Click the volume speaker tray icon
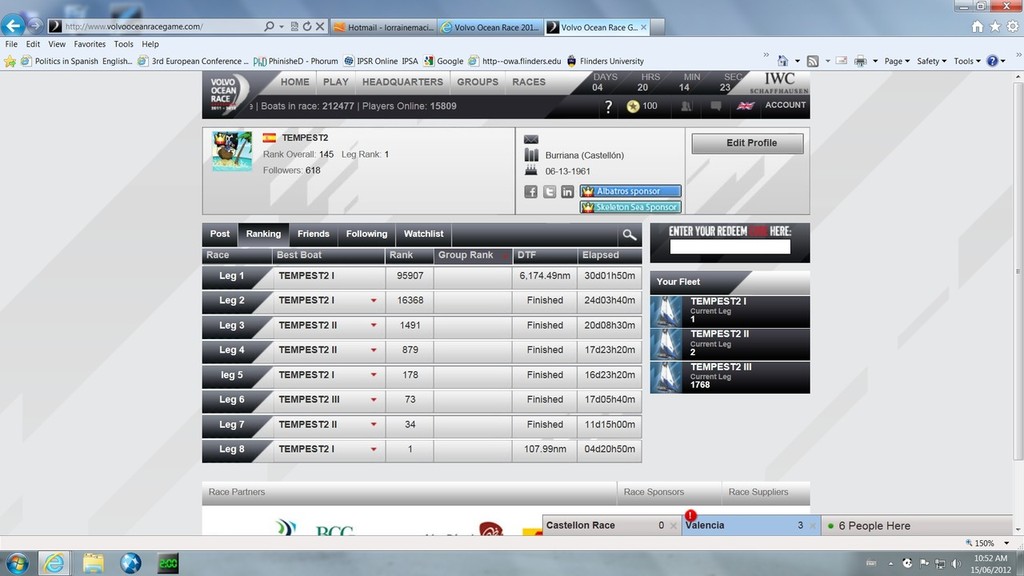The width and height of the screenshot is (1024, 576). 957,563
